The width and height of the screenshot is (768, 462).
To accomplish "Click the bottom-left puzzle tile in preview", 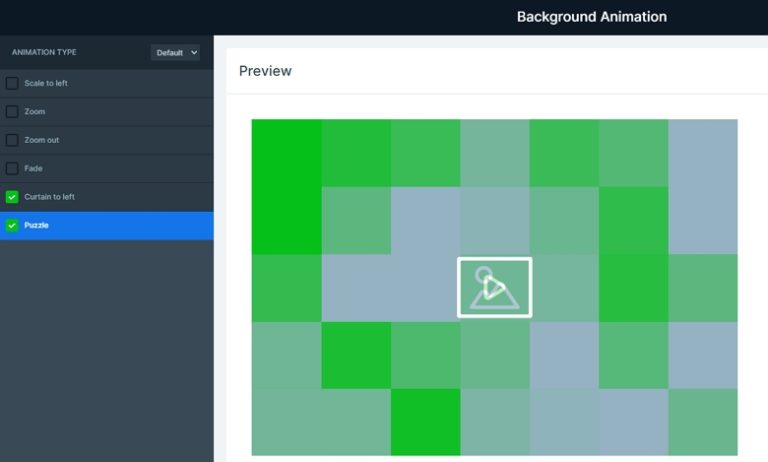I will 286,421.
